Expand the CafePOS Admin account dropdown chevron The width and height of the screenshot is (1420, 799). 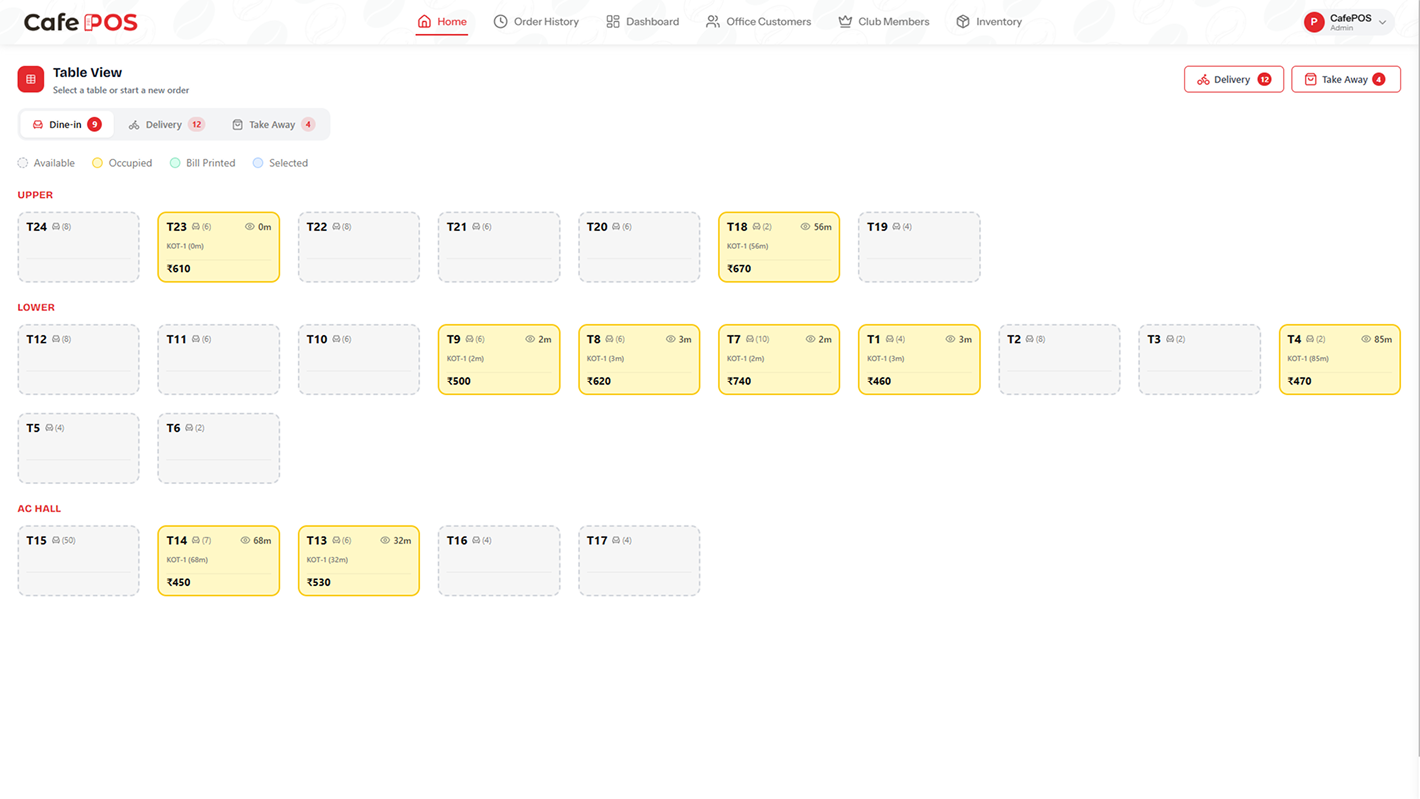pos(1383,22)
